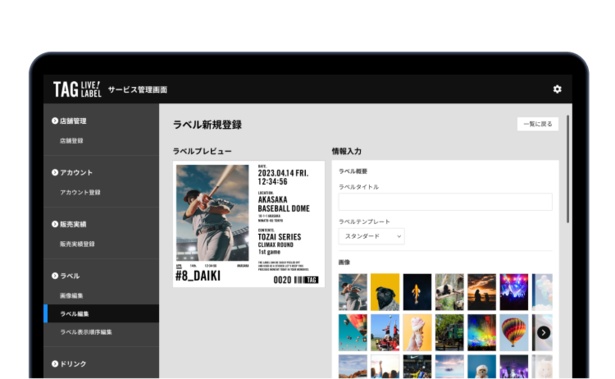Click the 0020 number on the label
Image resolution: width=615 pixels, height=379 pixels.
(x=282, y=280)
